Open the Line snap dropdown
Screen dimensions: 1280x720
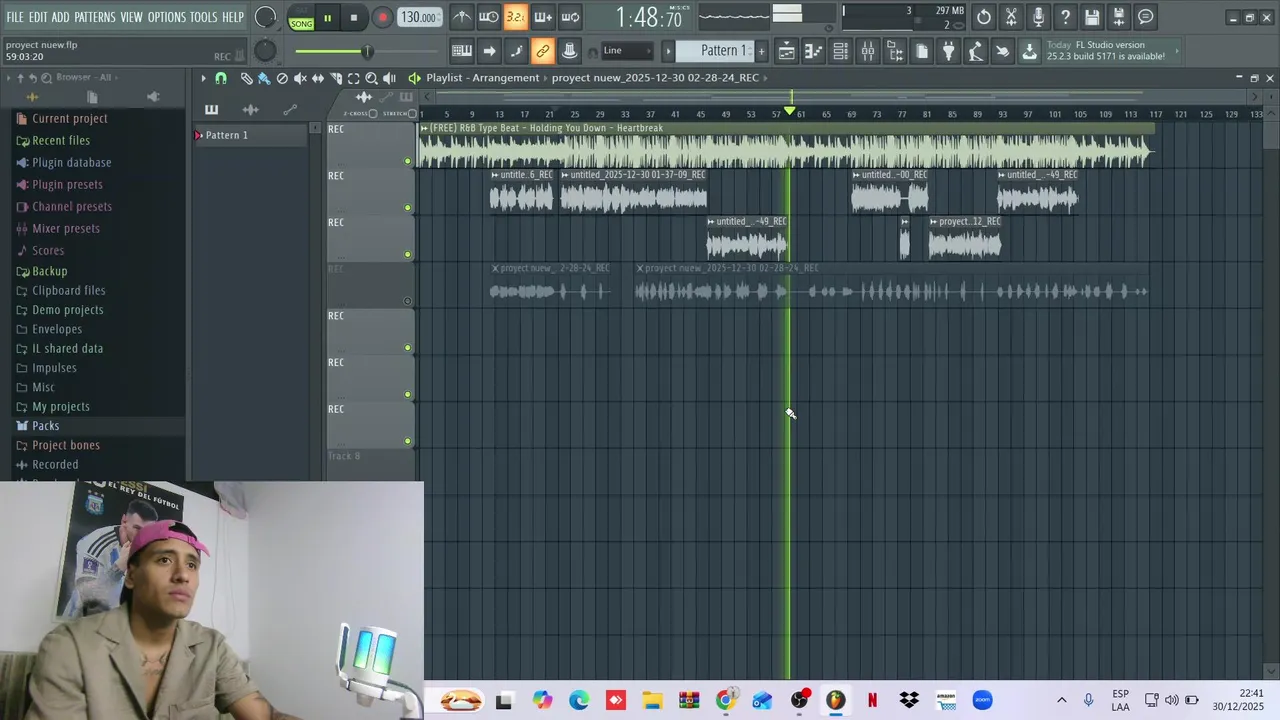tap(627, 51)
